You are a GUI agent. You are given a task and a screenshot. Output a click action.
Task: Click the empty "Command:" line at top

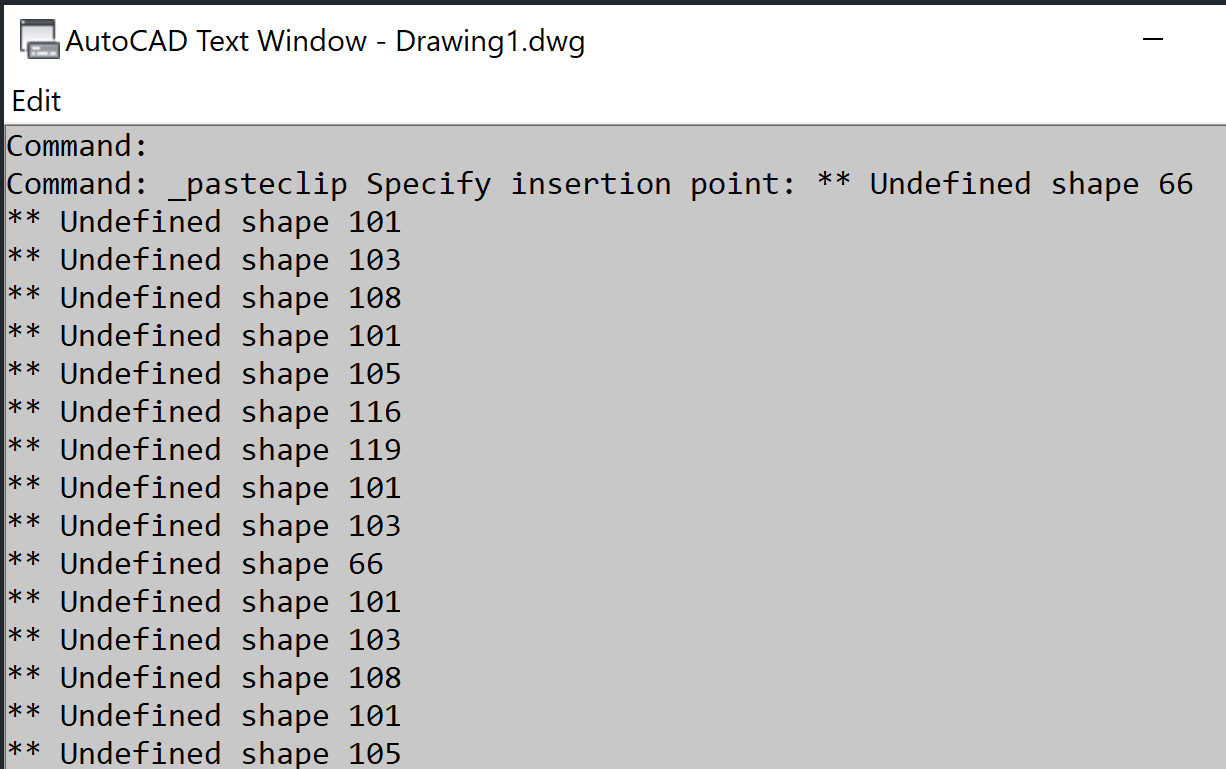tap(78, 146)
